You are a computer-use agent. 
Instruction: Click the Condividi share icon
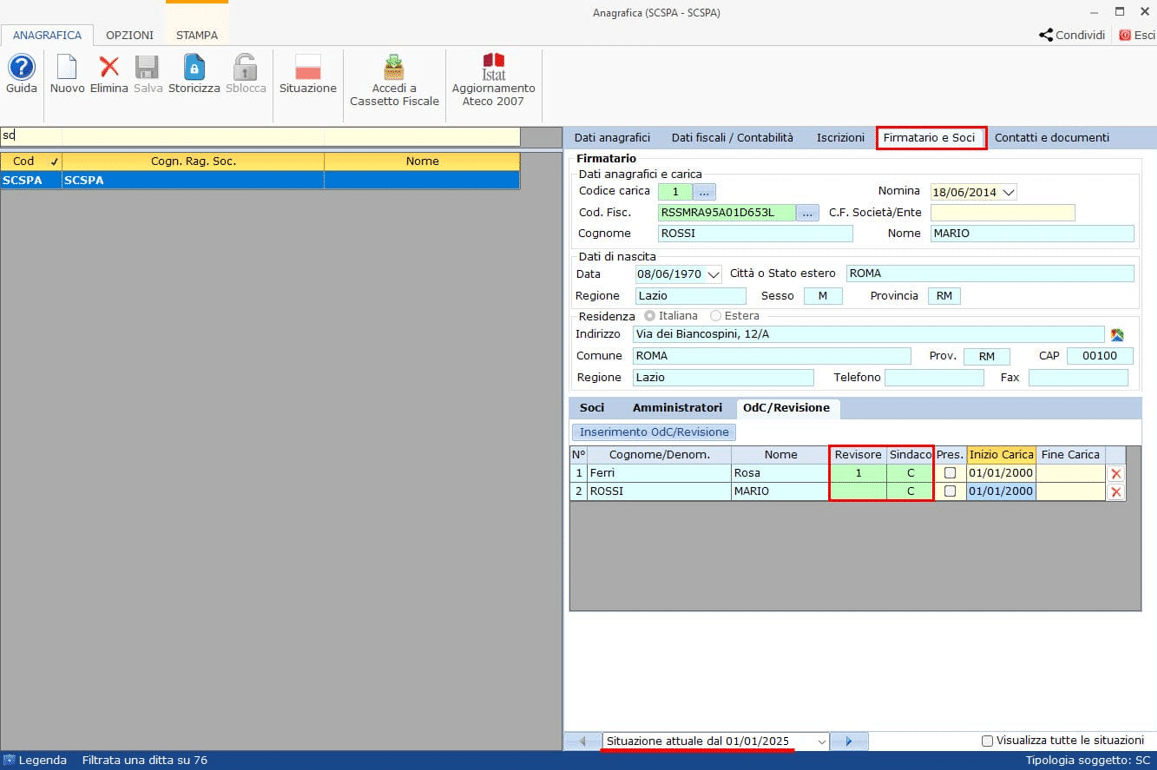[x=1071, y=35]
